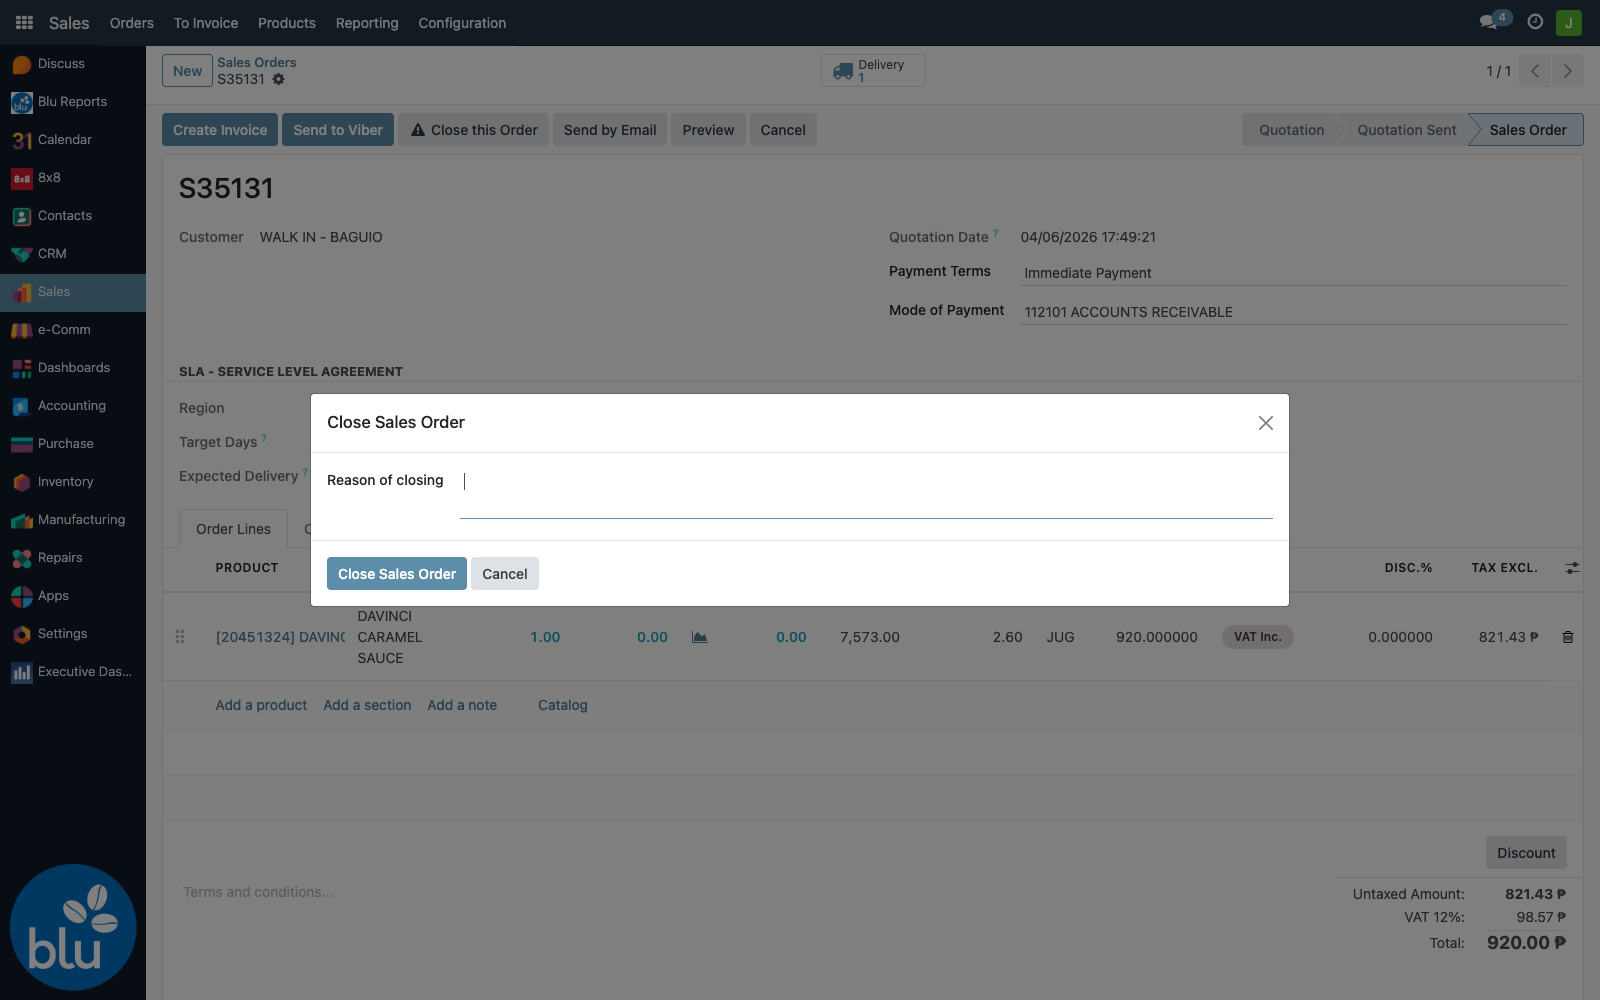Click Add a section link
Viewport: 1600px width, 1000px height.
pos(367,705)
